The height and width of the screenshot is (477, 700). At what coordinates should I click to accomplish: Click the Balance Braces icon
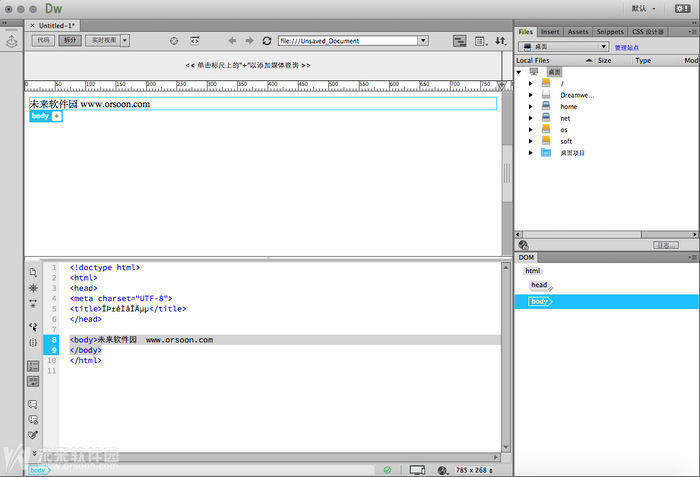coord(33,343)
